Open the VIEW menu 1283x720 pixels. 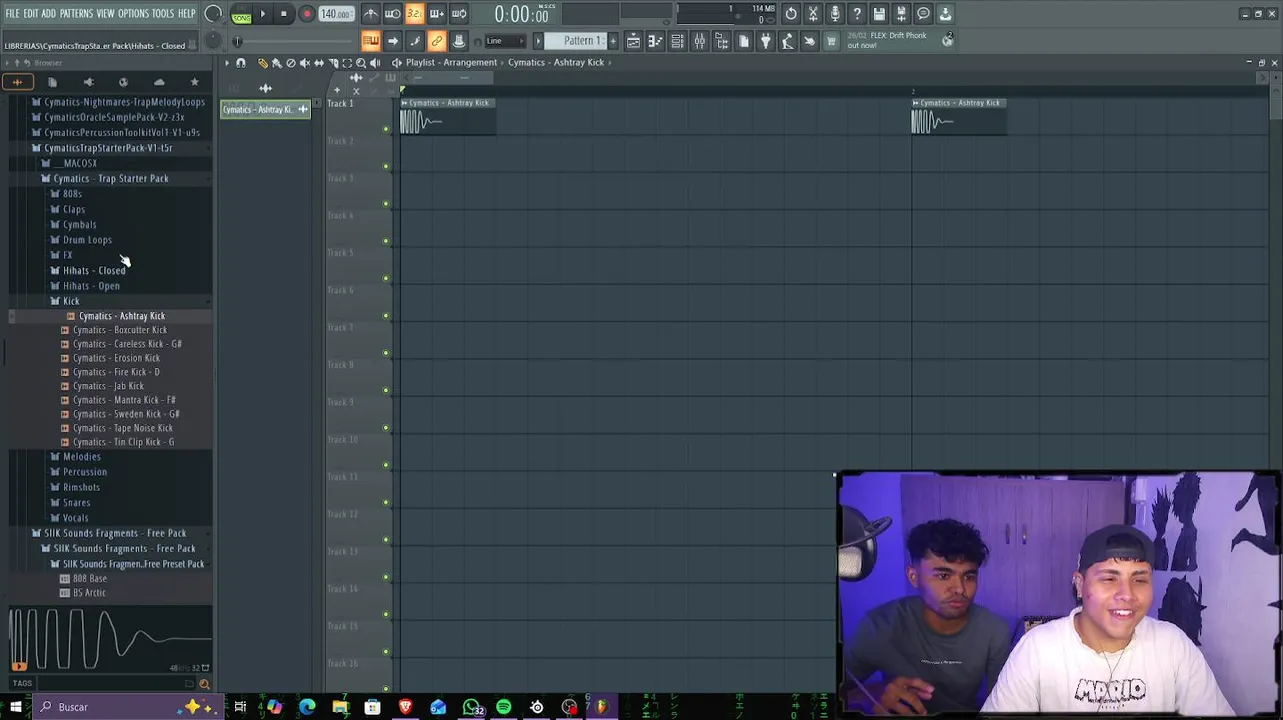click(105, 13)
